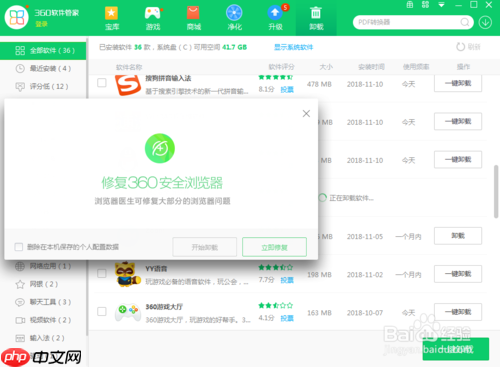Select 全部软件 (36) sidebar item
Image resolution: width=500 pixels, height=367 pixels.
click(x=43, y=51)
